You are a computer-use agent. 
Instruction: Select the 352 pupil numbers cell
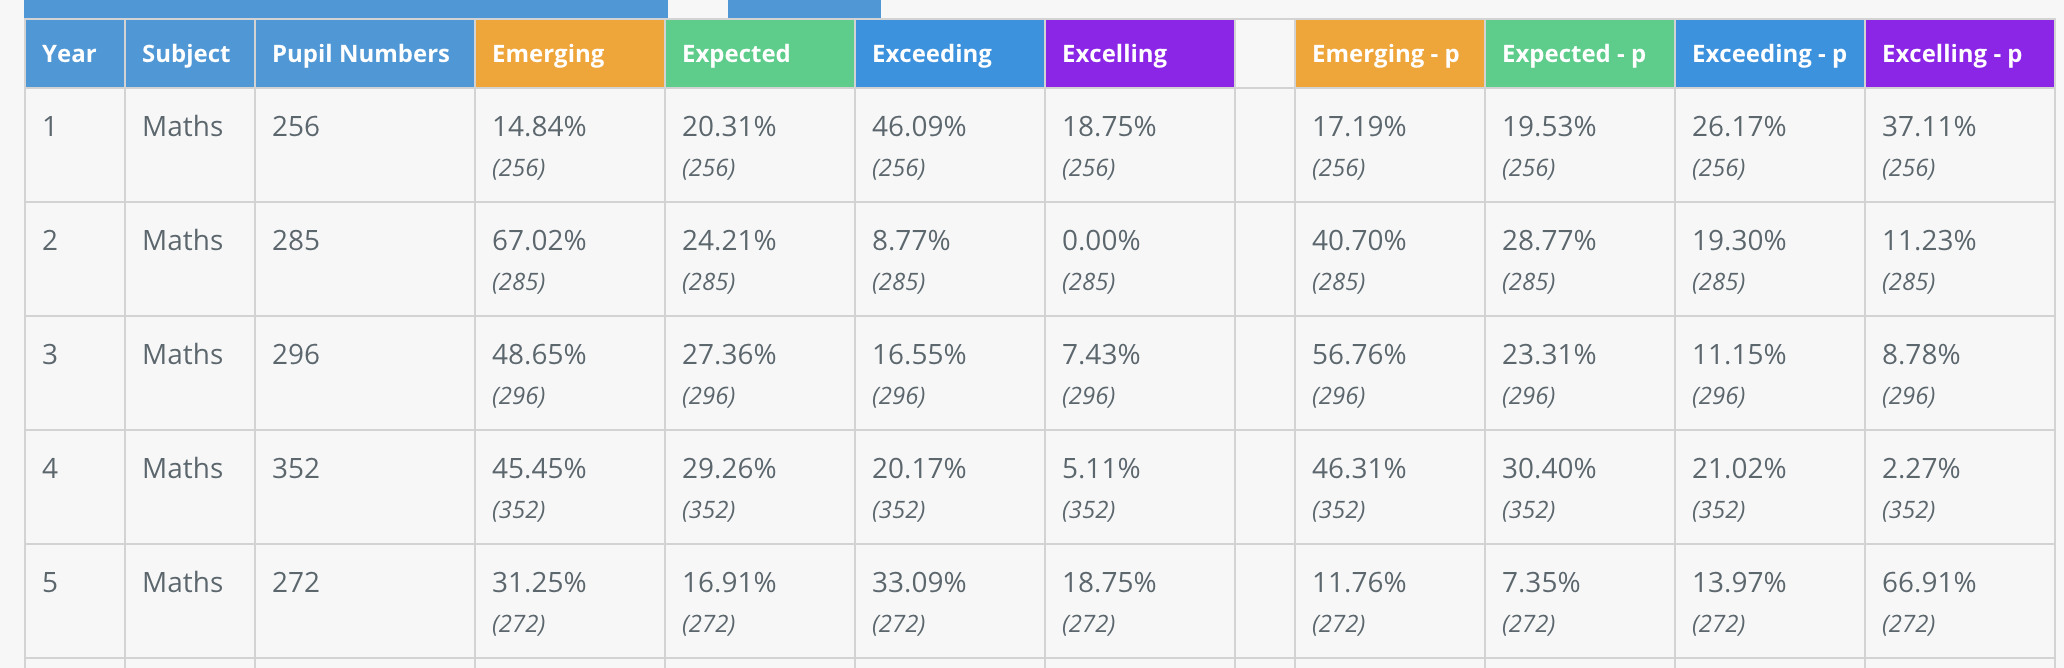(x=296, y=469)
